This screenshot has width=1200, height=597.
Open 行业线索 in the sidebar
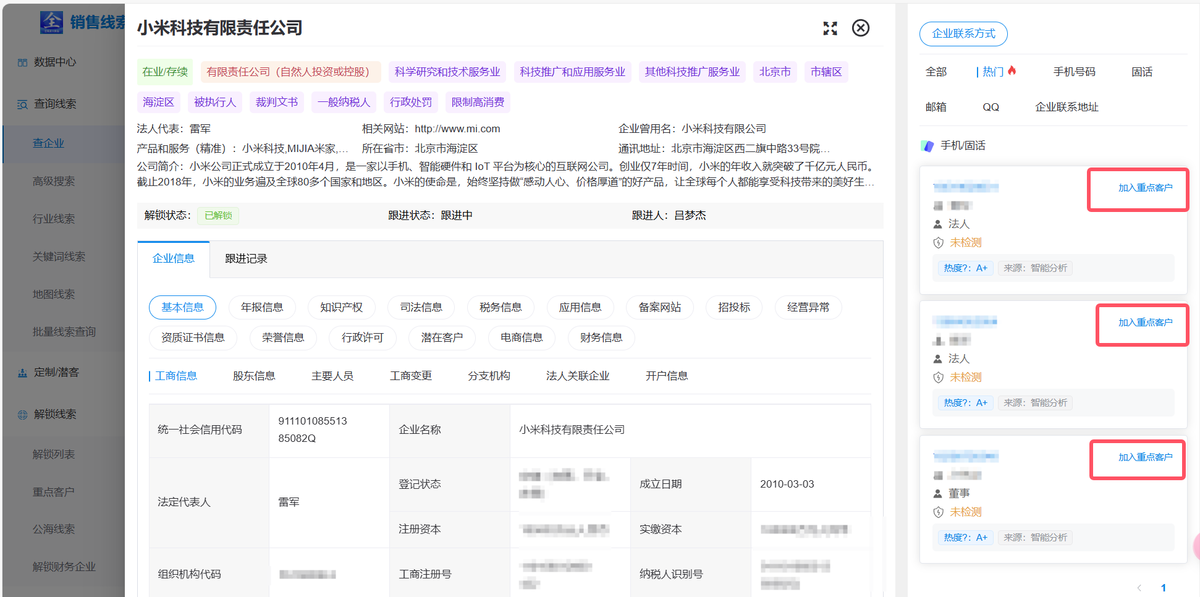click(54, 219)
